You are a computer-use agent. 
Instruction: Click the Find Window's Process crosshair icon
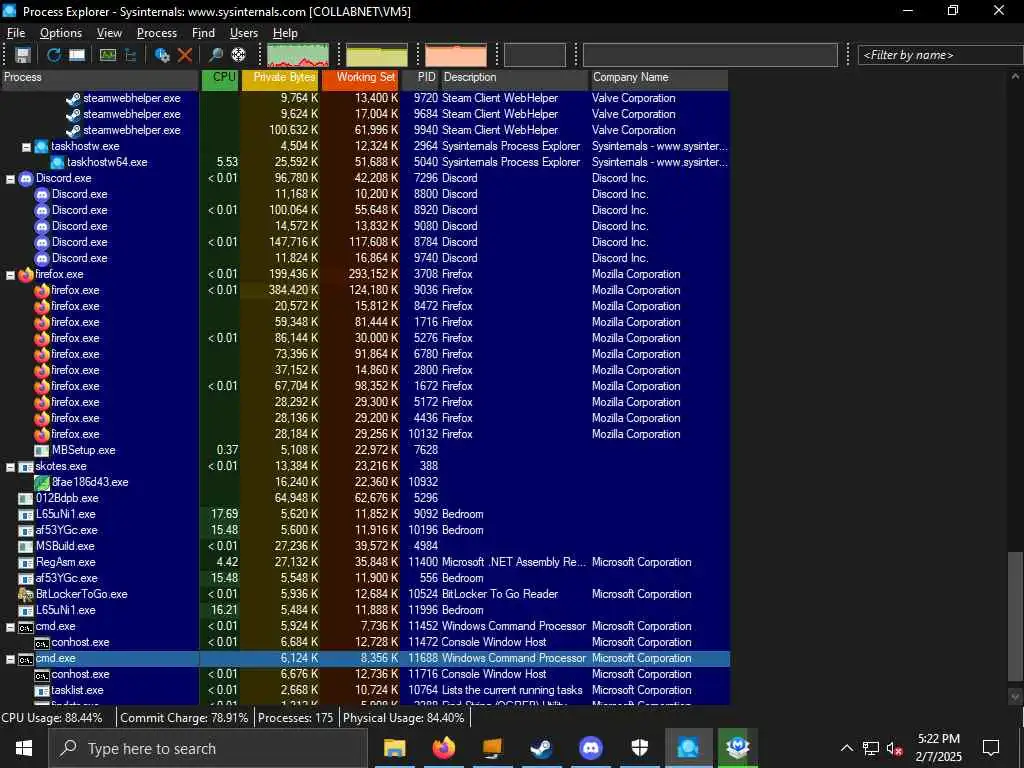point(238,56)
